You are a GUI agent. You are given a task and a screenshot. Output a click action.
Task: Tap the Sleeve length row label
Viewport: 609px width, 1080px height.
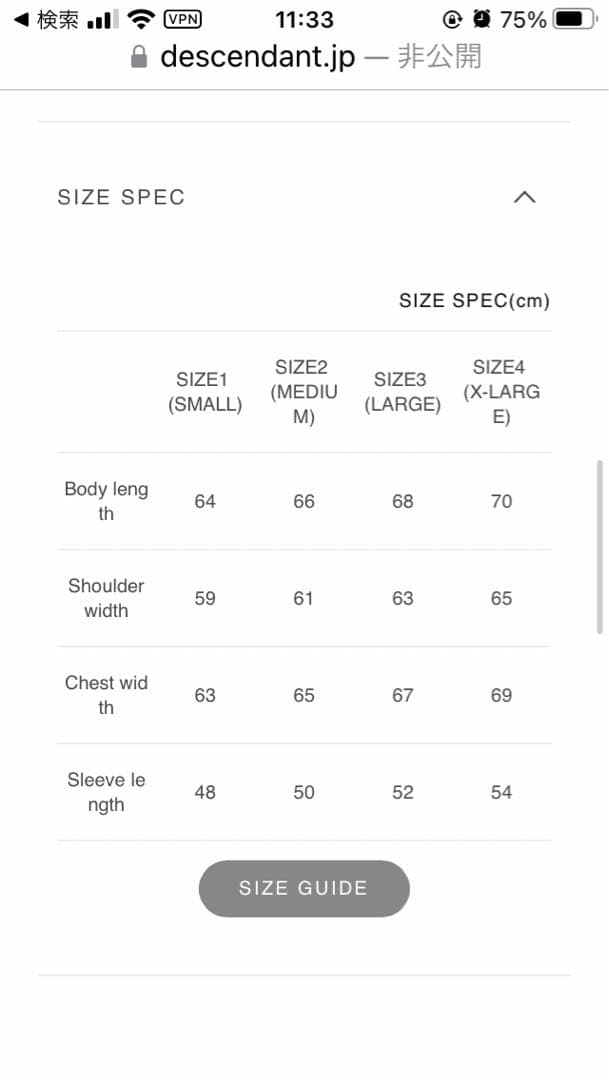click(106, 792)
